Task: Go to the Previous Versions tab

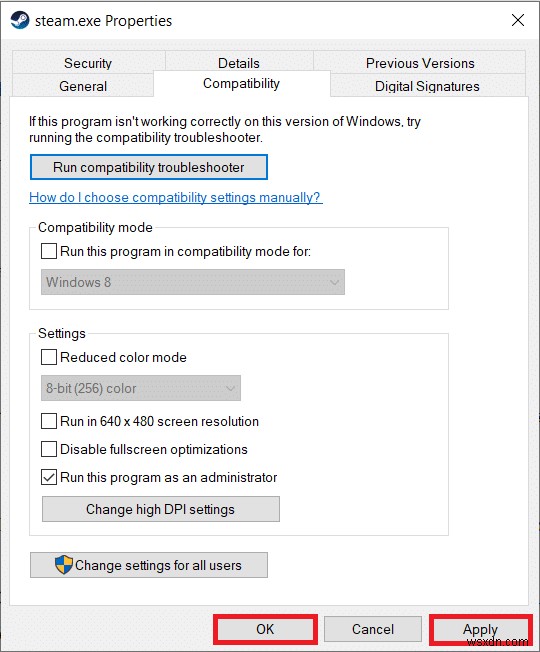Action: [420, 63]
